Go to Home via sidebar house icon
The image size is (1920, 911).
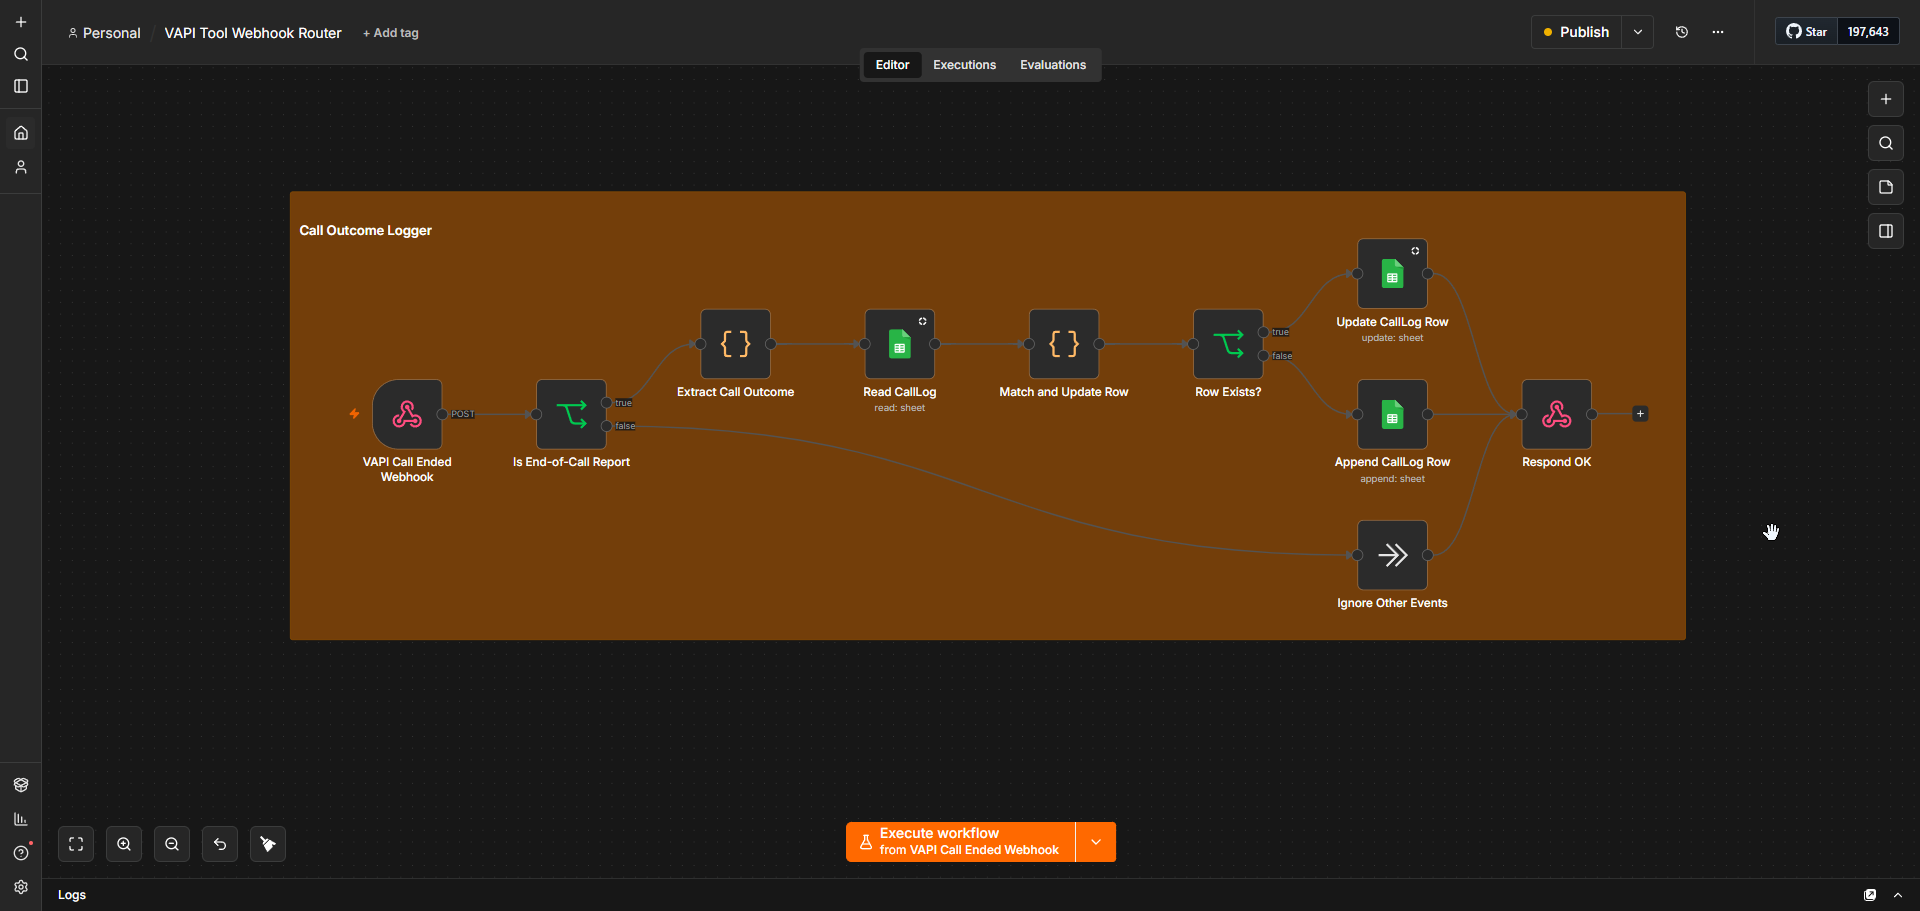21,133
